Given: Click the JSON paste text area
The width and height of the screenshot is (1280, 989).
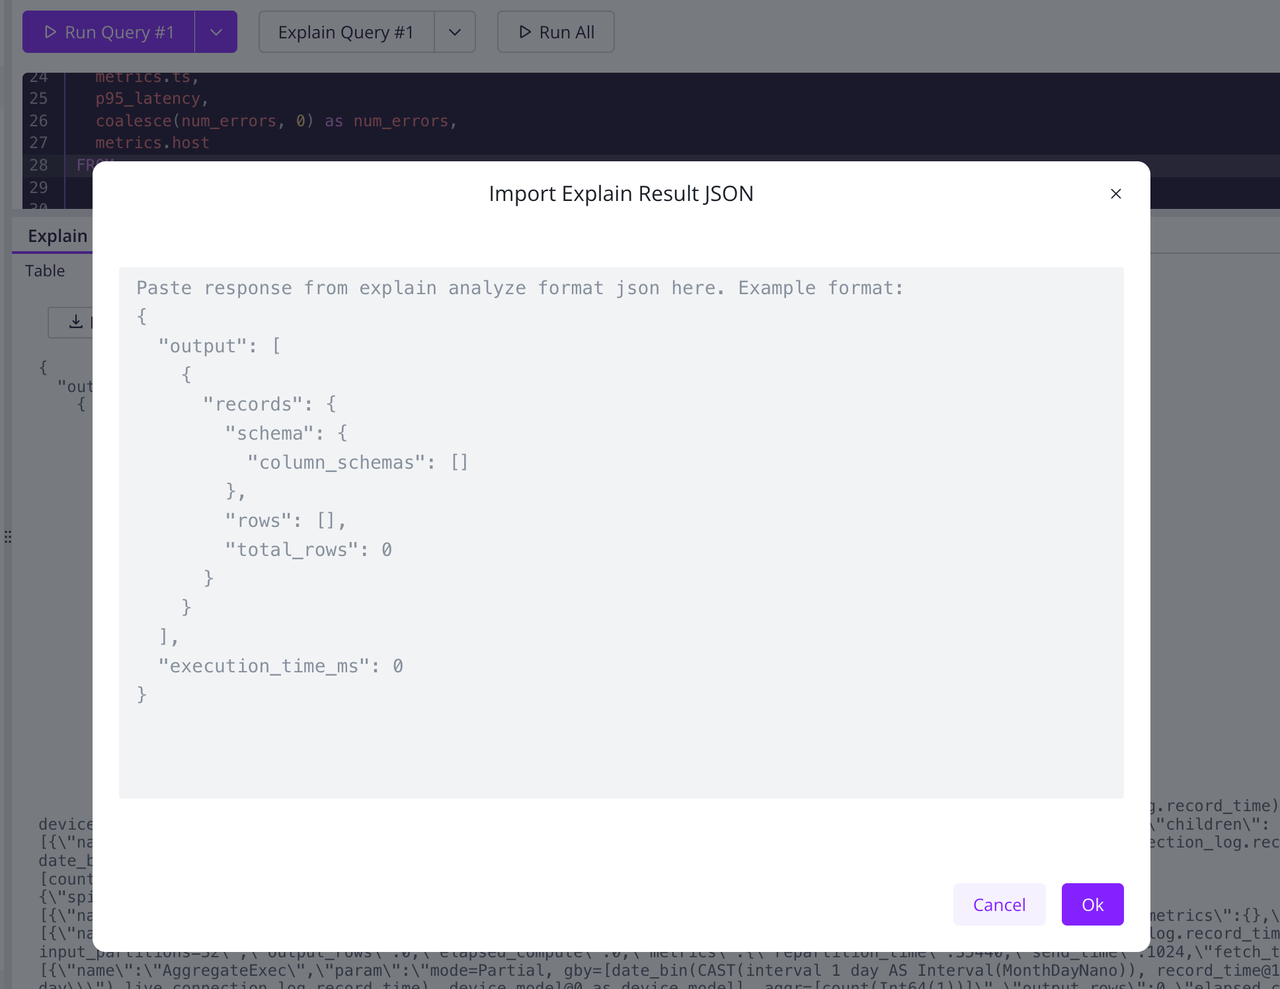Looking at the screenshot, I should (x=621, y=530).
